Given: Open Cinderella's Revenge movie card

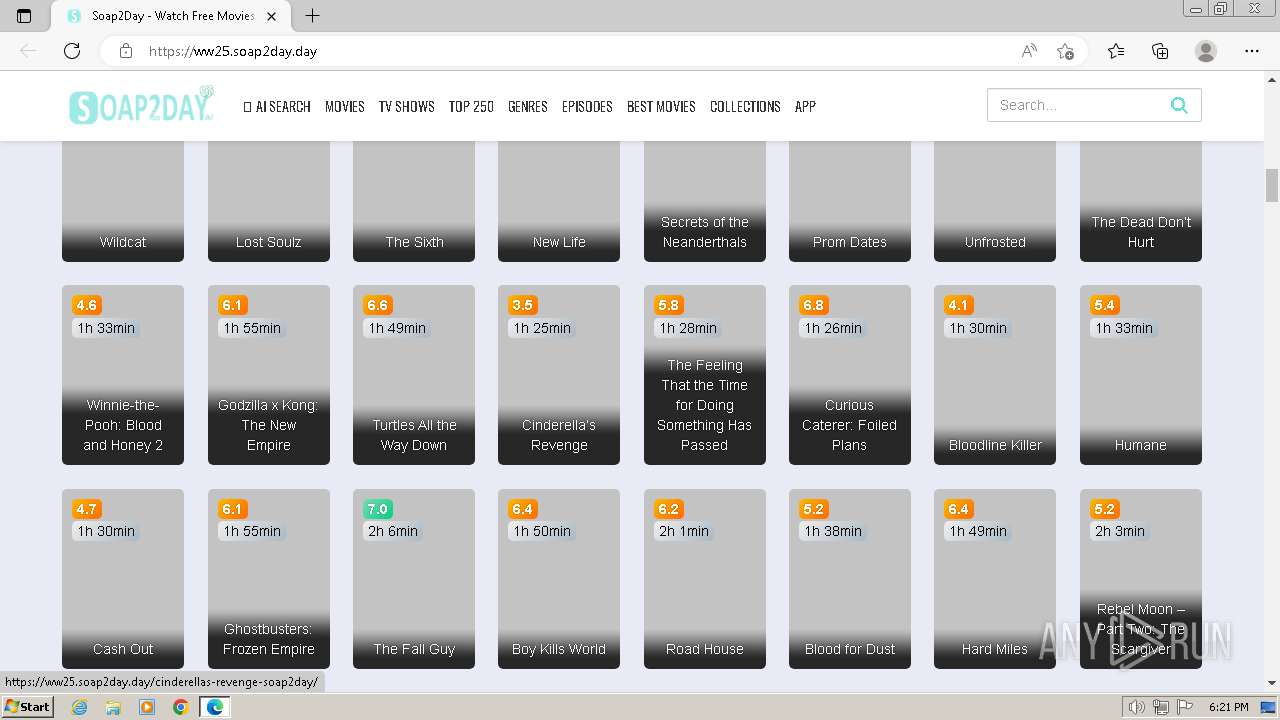Looking at the screenshot, I should [559, 375].
